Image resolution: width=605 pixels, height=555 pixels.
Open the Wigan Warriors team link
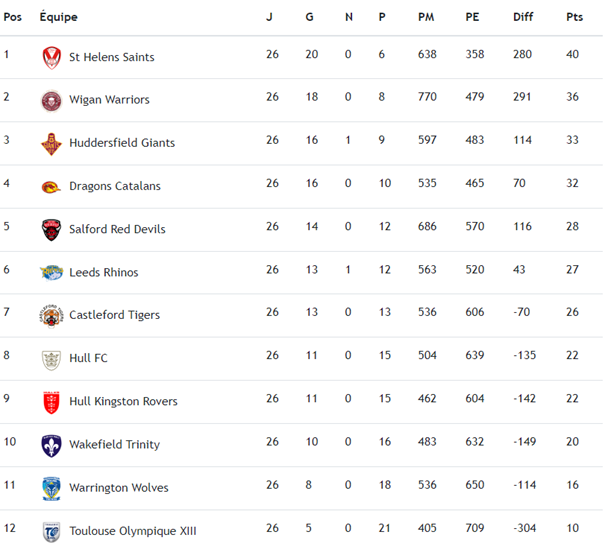click(x=109, y=100)
